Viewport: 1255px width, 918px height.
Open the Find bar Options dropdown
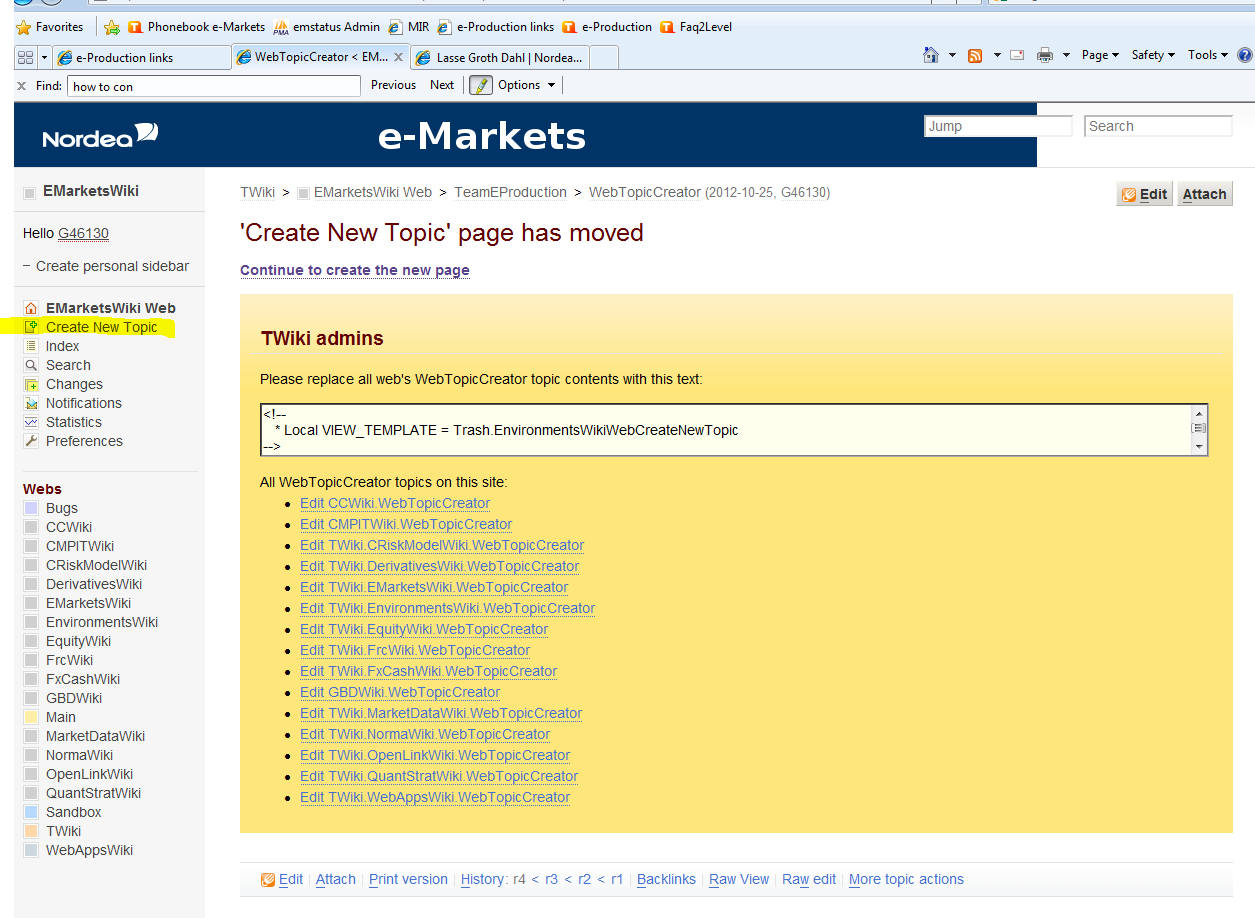526,85
